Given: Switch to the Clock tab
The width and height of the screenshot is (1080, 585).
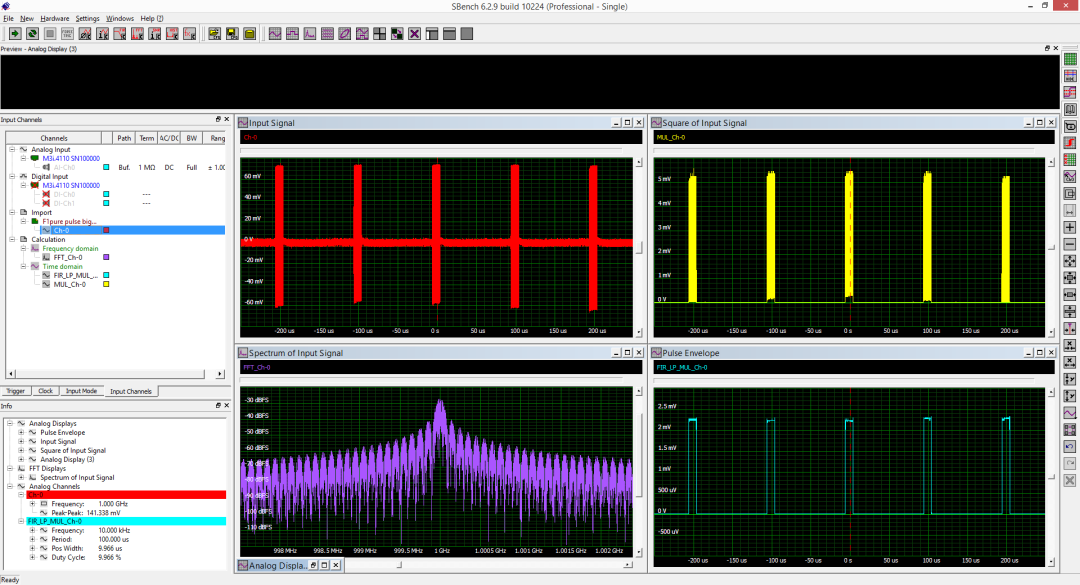Looking at the screenshot, I should 46,391.
